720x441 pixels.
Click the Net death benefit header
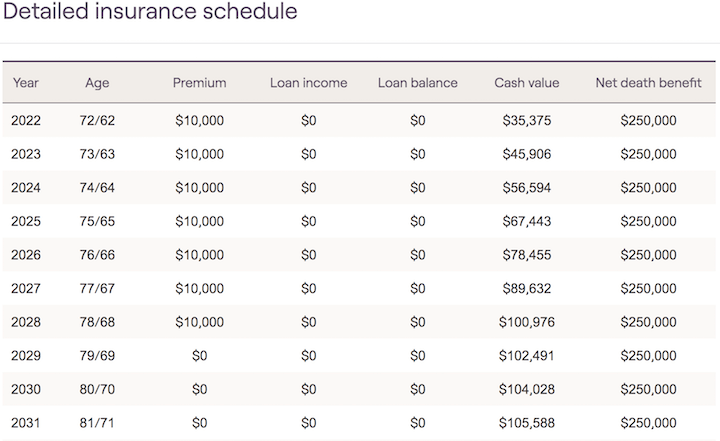pos(648,83)
